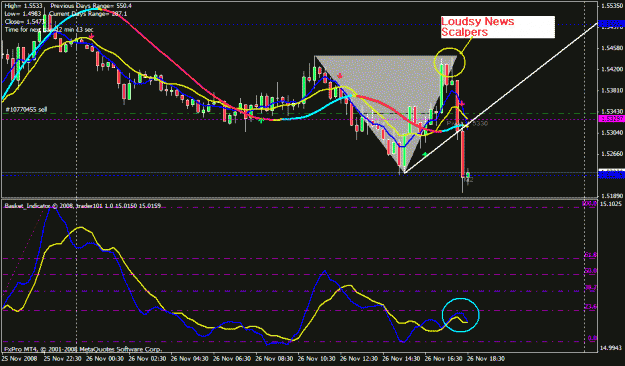Click the '26 Nov 00:30' time axis label
Screen dimensions: 625x366
105,358
